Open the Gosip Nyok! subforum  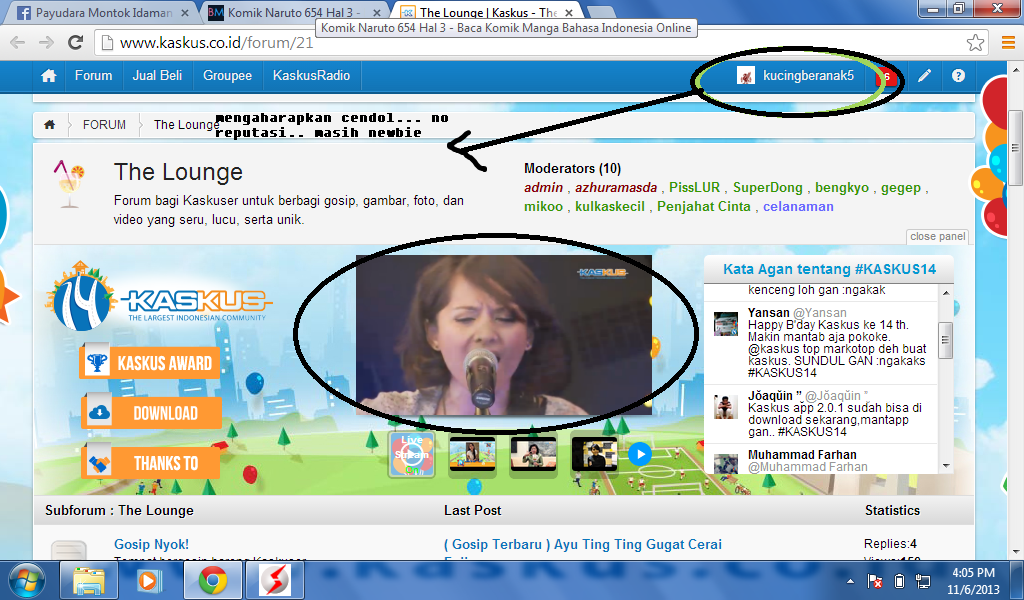click(x=151, y=545)
